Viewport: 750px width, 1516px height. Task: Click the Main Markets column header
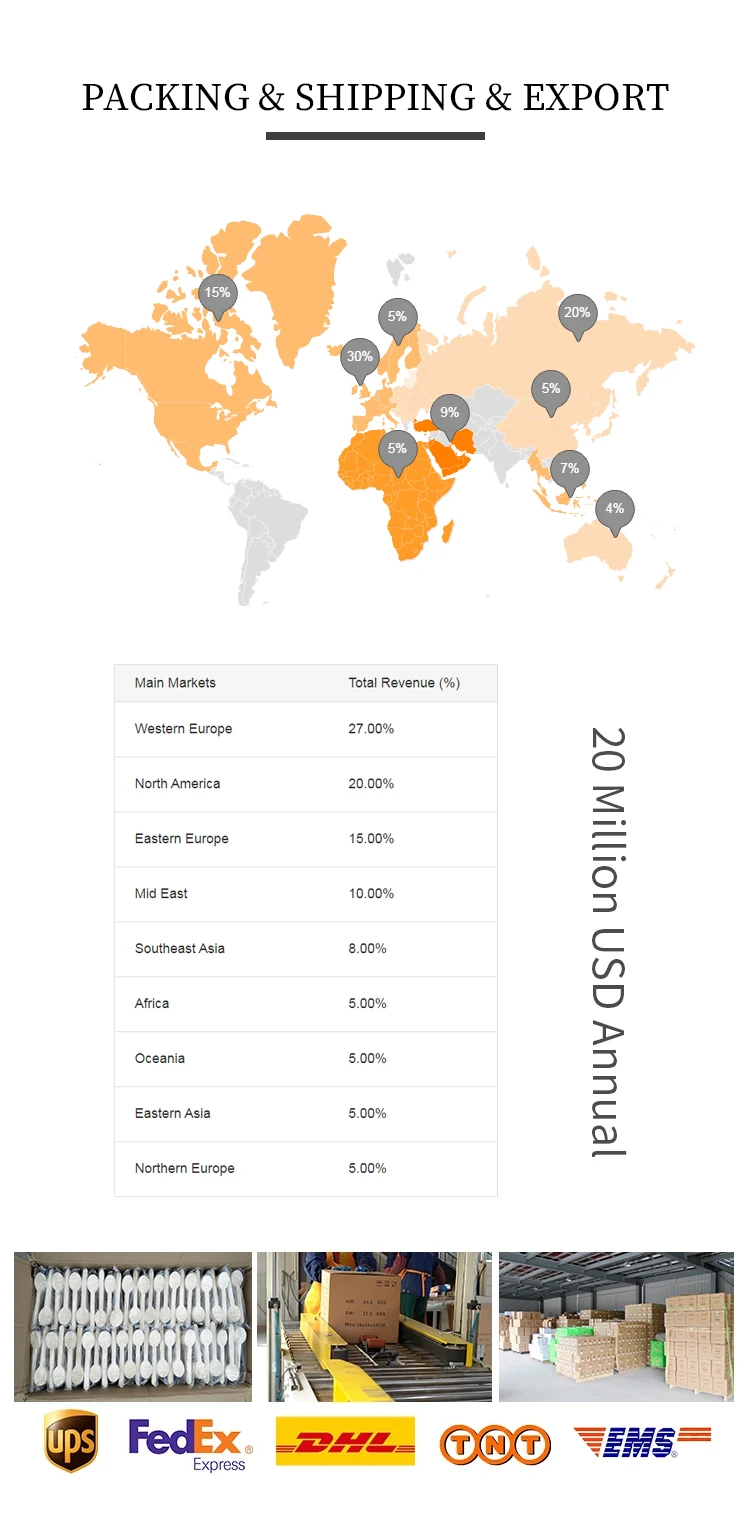click(x=175, y=683)
